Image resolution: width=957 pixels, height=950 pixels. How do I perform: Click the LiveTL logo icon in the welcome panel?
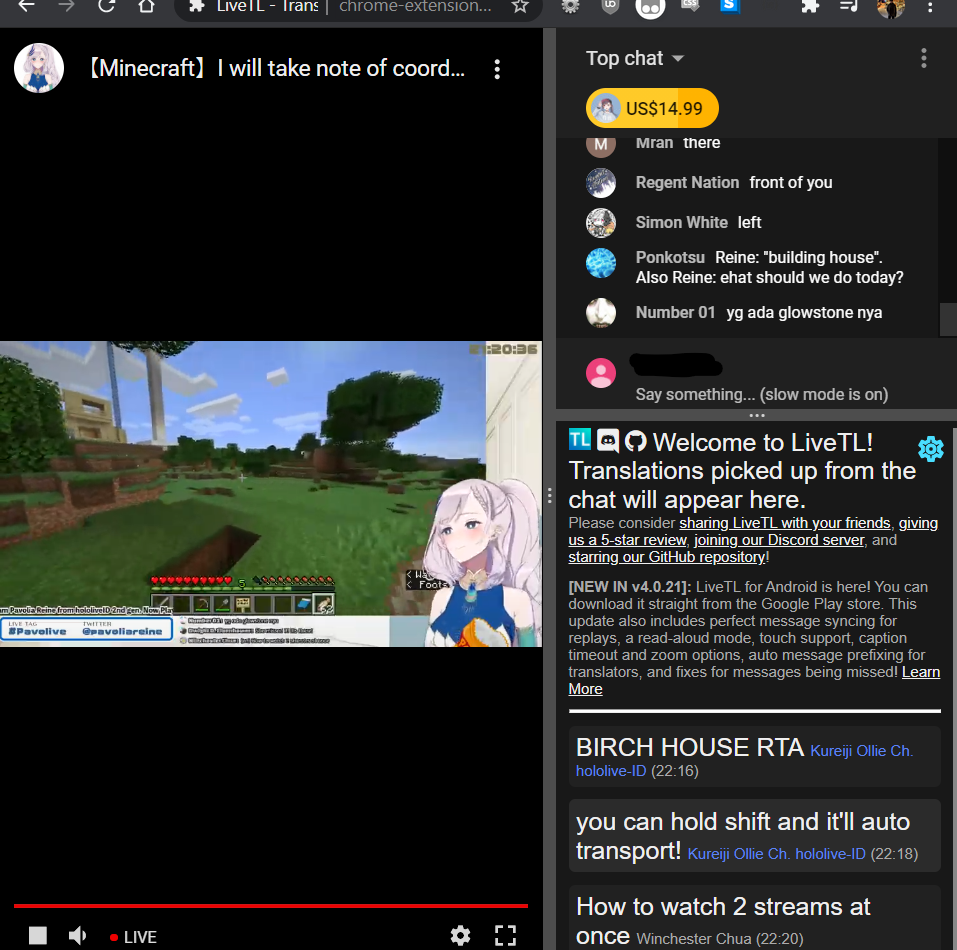[580, 439]
